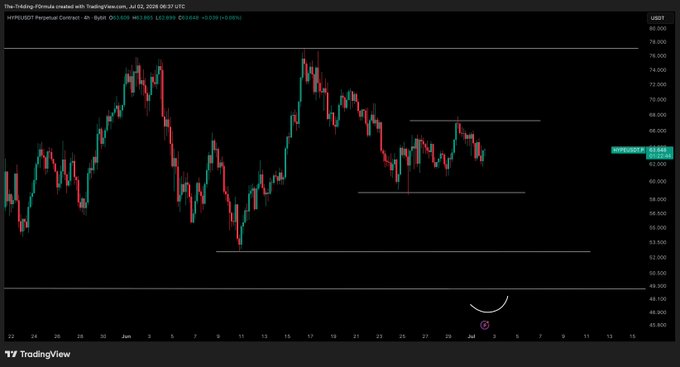Click the TradingView logo at the bottom left
This screenshot has width=680, height=367.
[x=38, y=354]
